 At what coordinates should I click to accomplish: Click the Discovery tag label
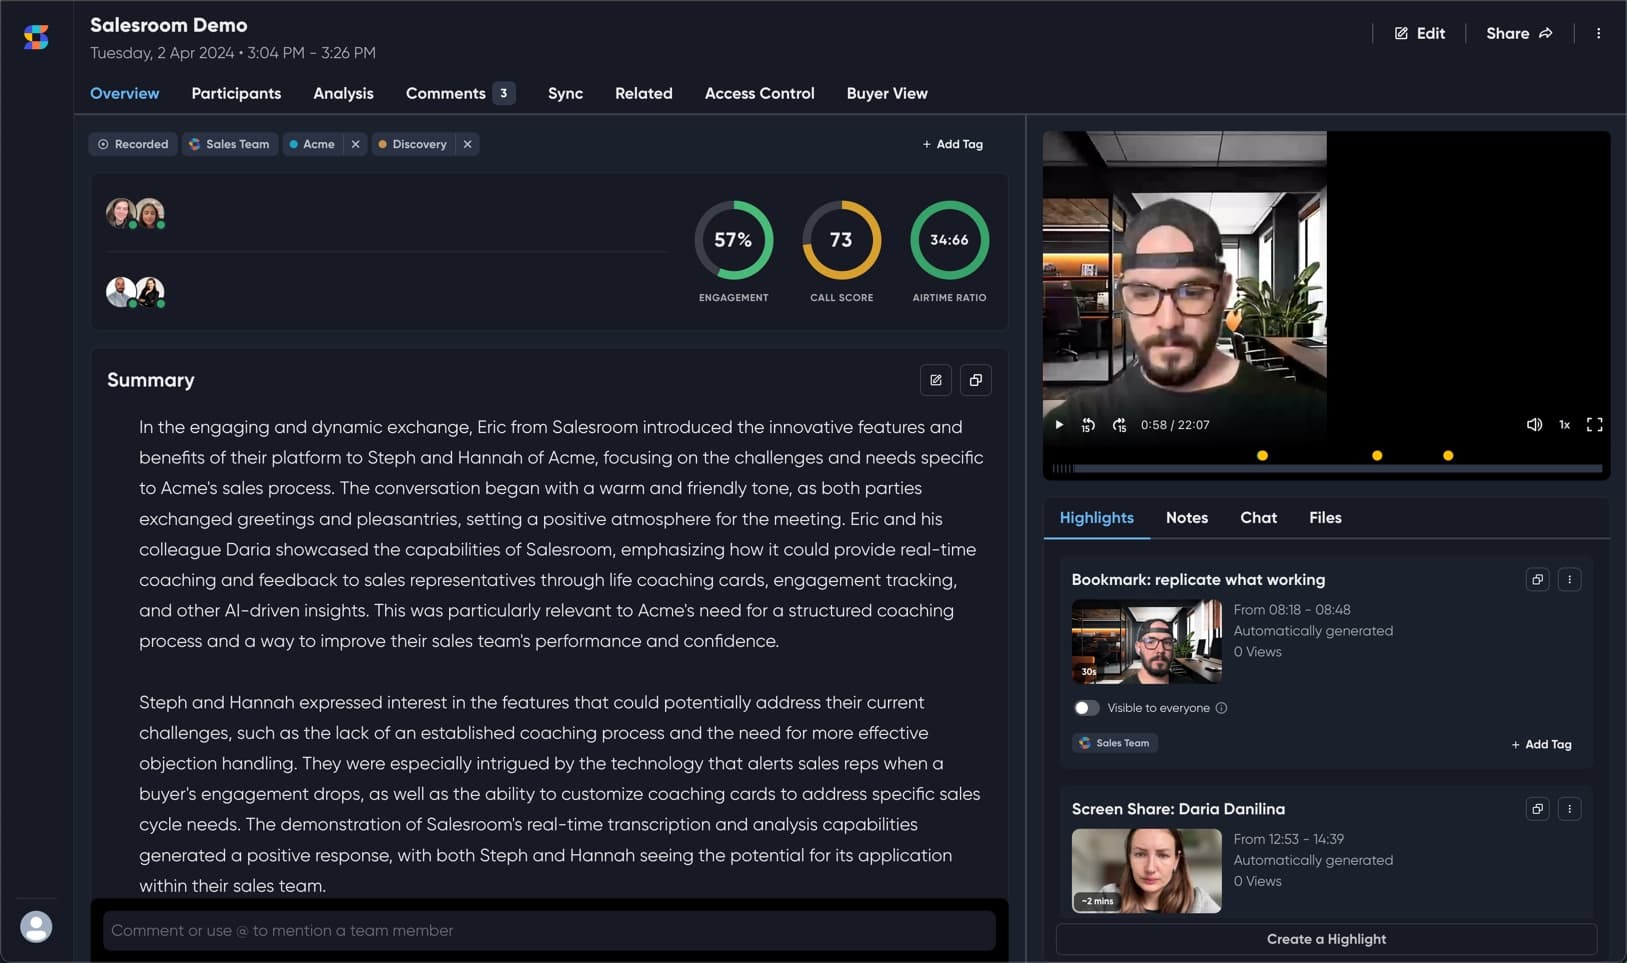coord(414,144)
